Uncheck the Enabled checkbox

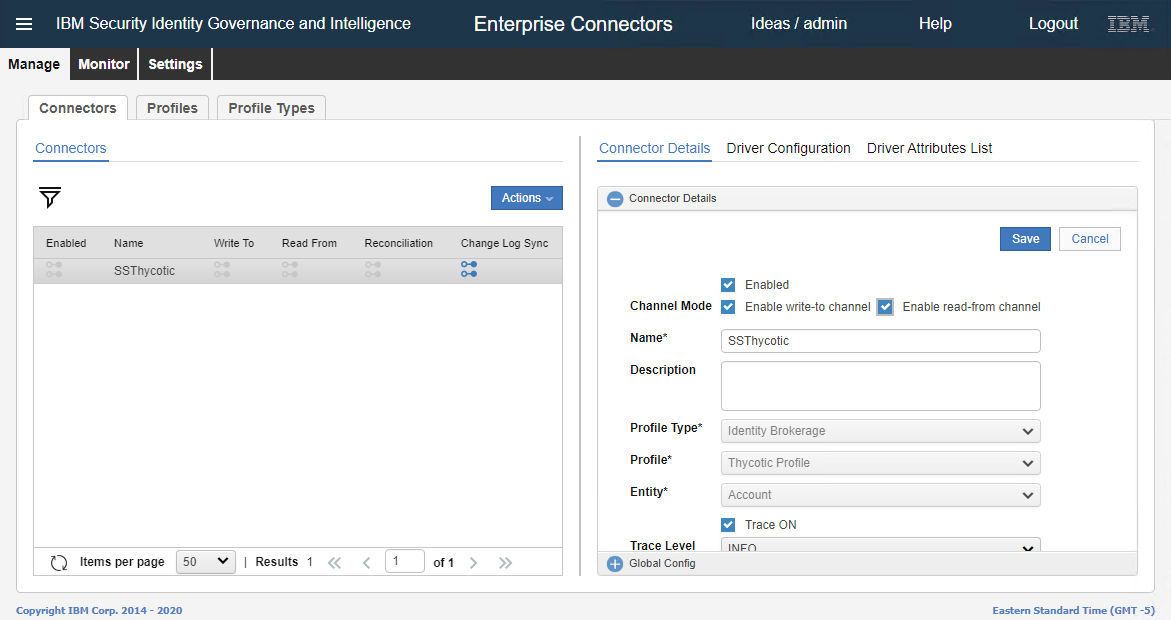point(728,285)
